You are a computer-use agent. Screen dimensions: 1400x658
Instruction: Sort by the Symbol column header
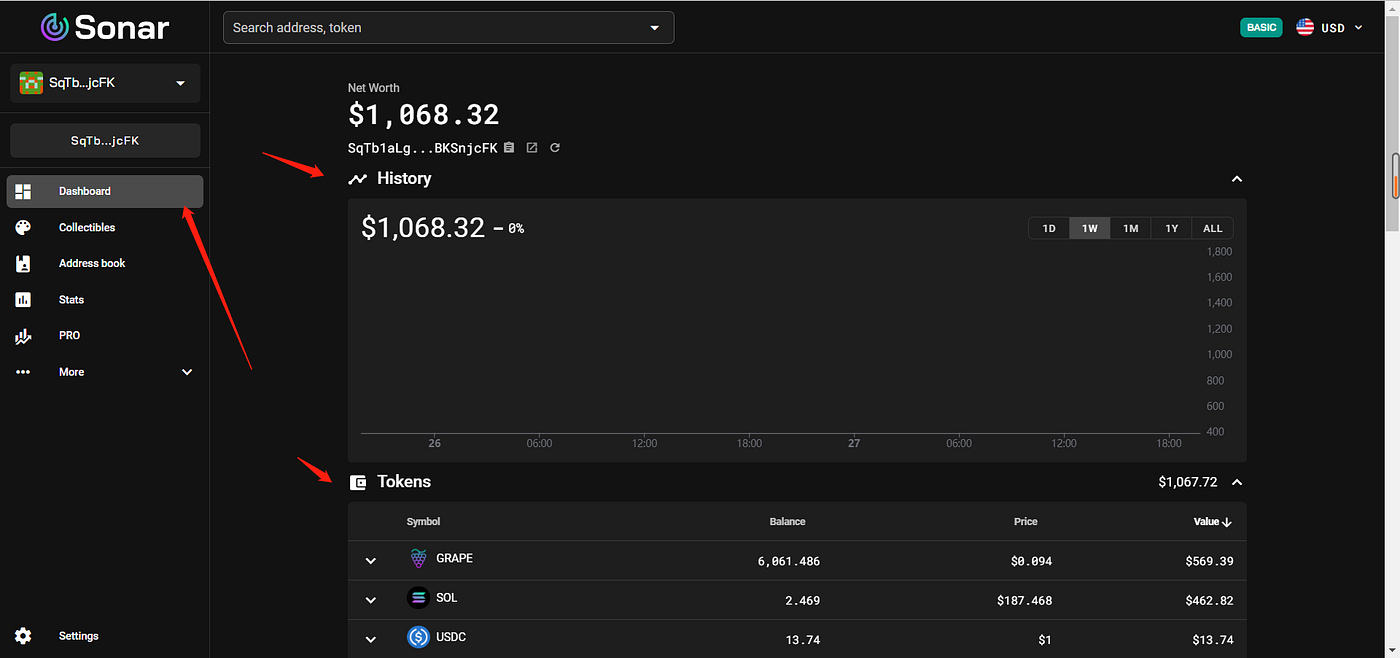(423, 522)
